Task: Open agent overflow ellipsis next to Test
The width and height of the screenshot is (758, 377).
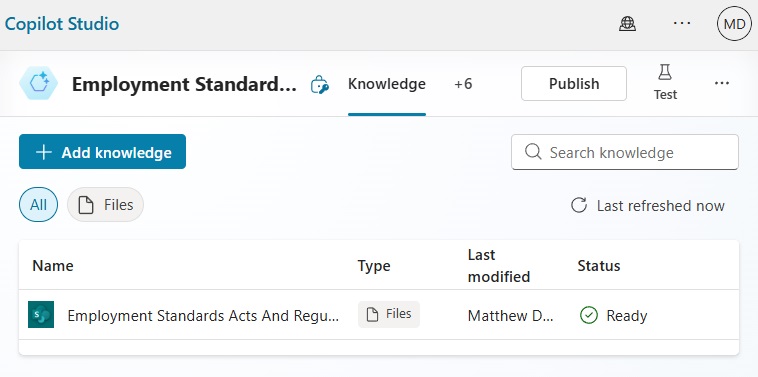Action: (x=722, y=84)
